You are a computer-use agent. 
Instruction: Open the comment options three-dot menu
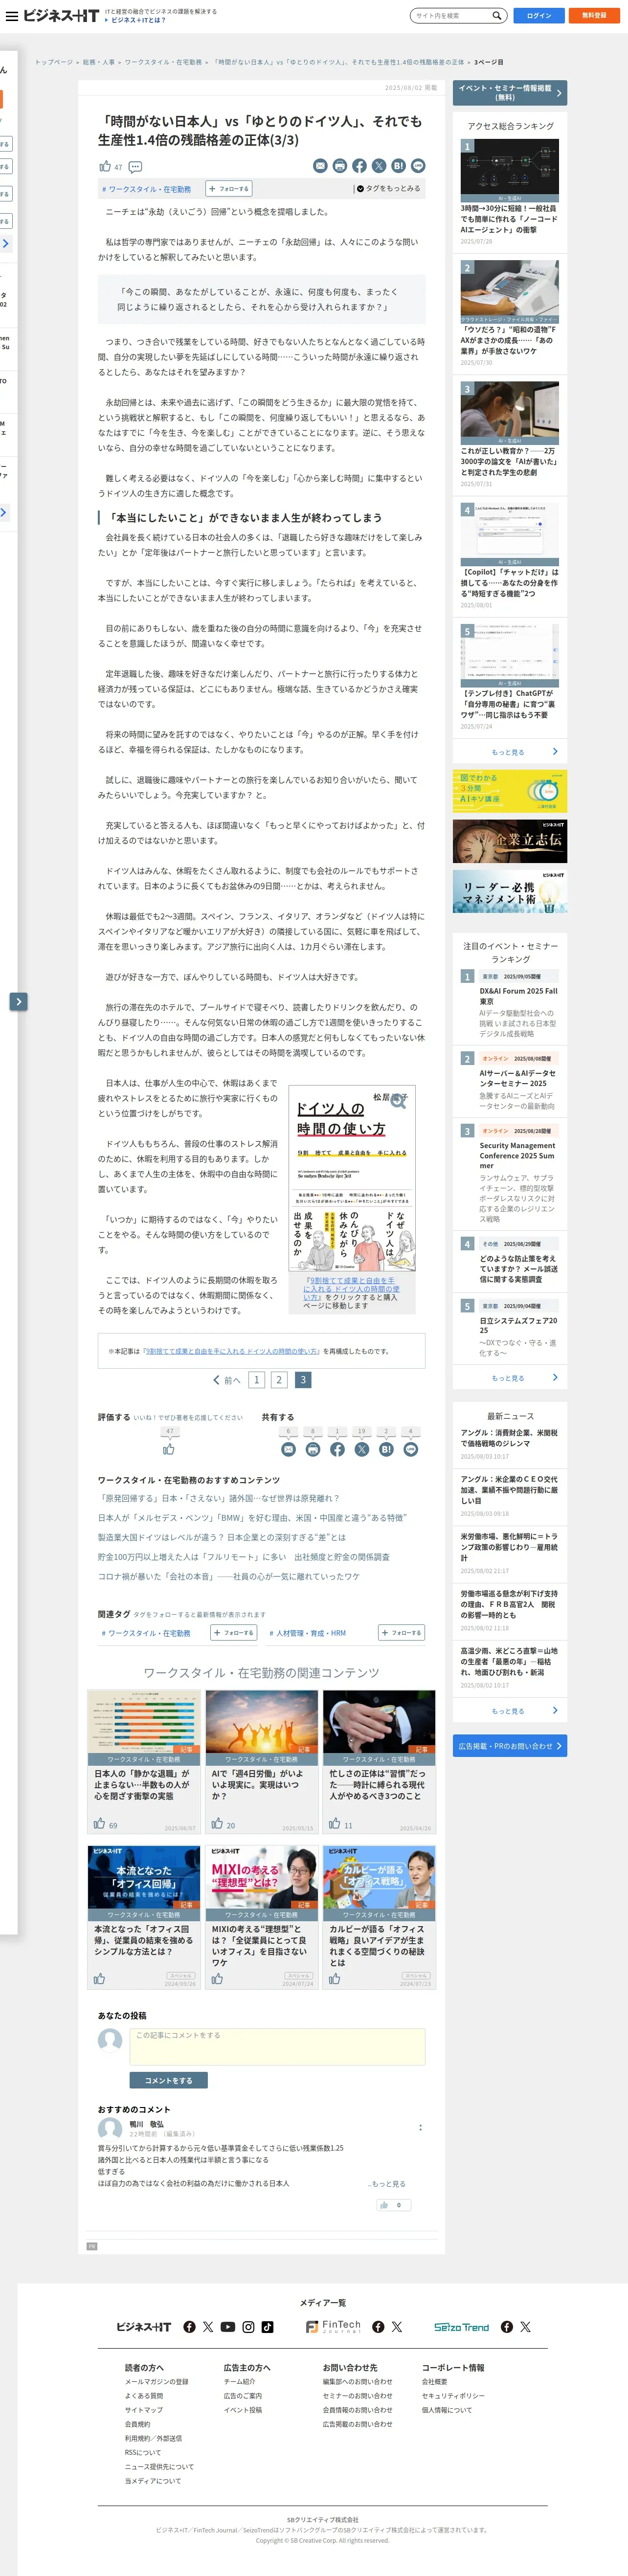click(420, 2127)
